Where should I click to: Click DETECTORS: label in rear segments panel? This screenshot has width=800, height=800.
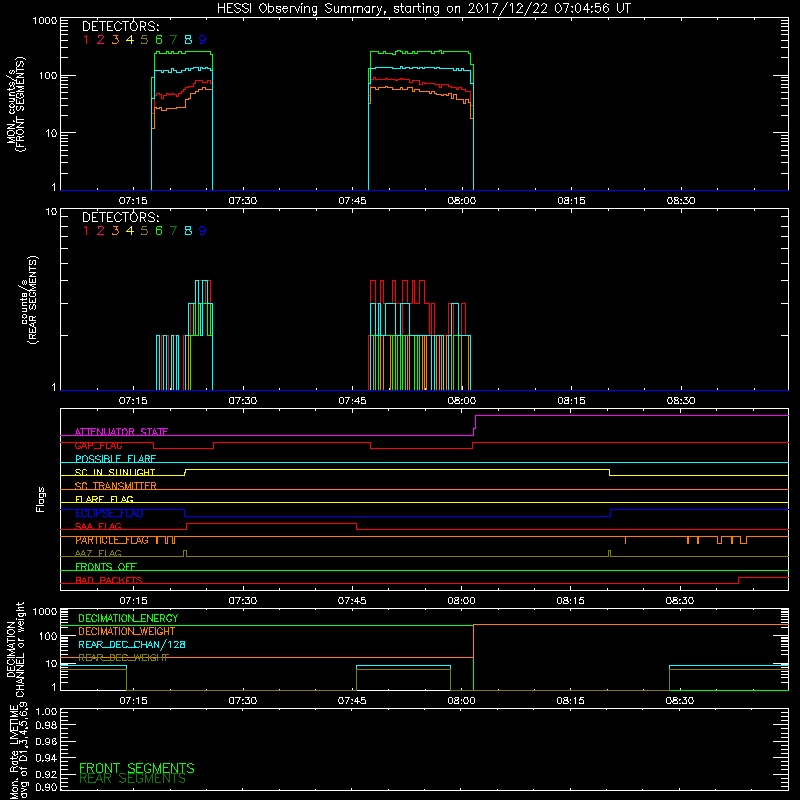coord(120,218)
